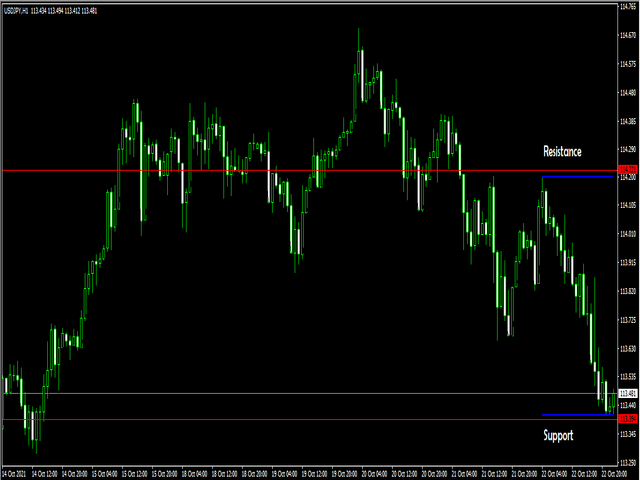Click the 114.765 price axis label
Viewport: 640px width, 480px height.
click(x=628, y=7)
